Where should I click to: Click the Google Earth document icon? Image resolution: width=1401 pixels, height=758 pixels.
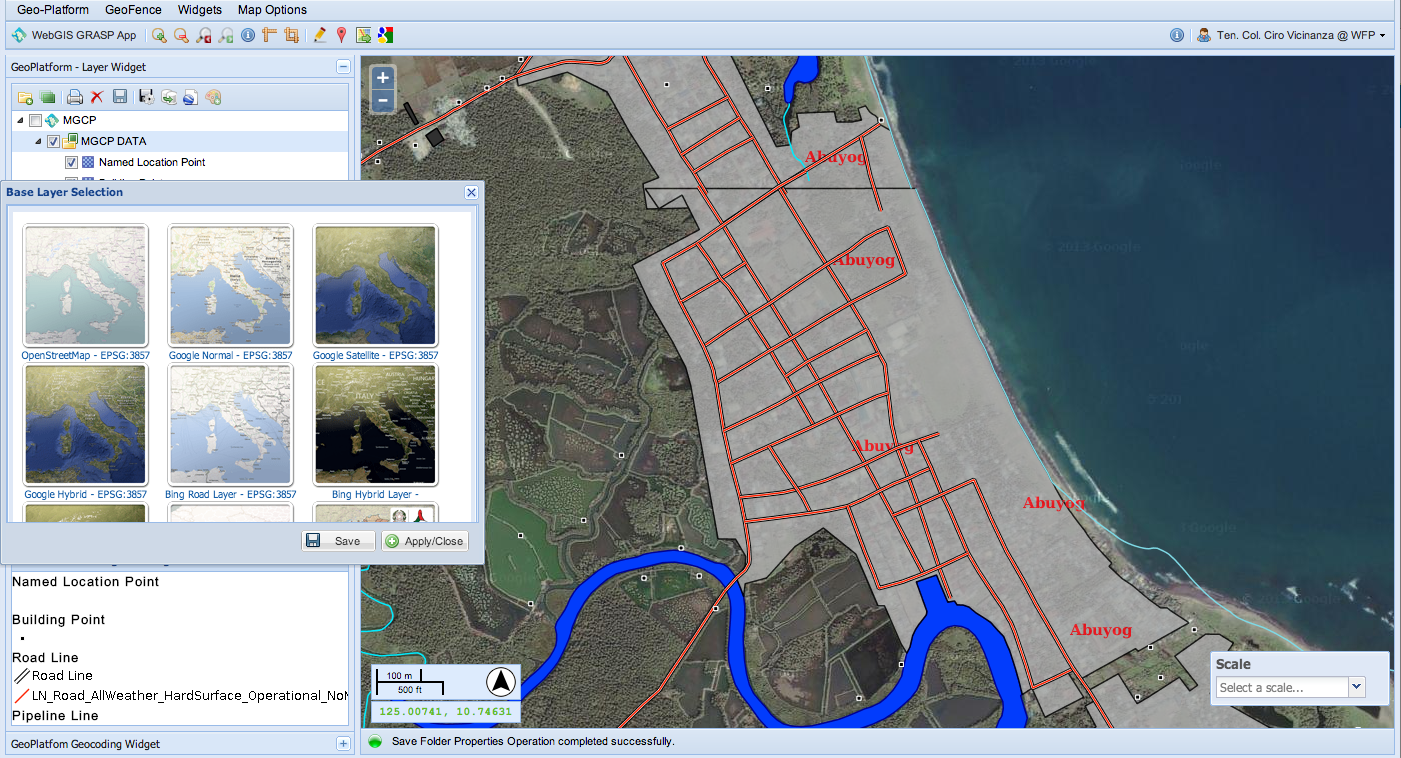click(x=190, y=97)
